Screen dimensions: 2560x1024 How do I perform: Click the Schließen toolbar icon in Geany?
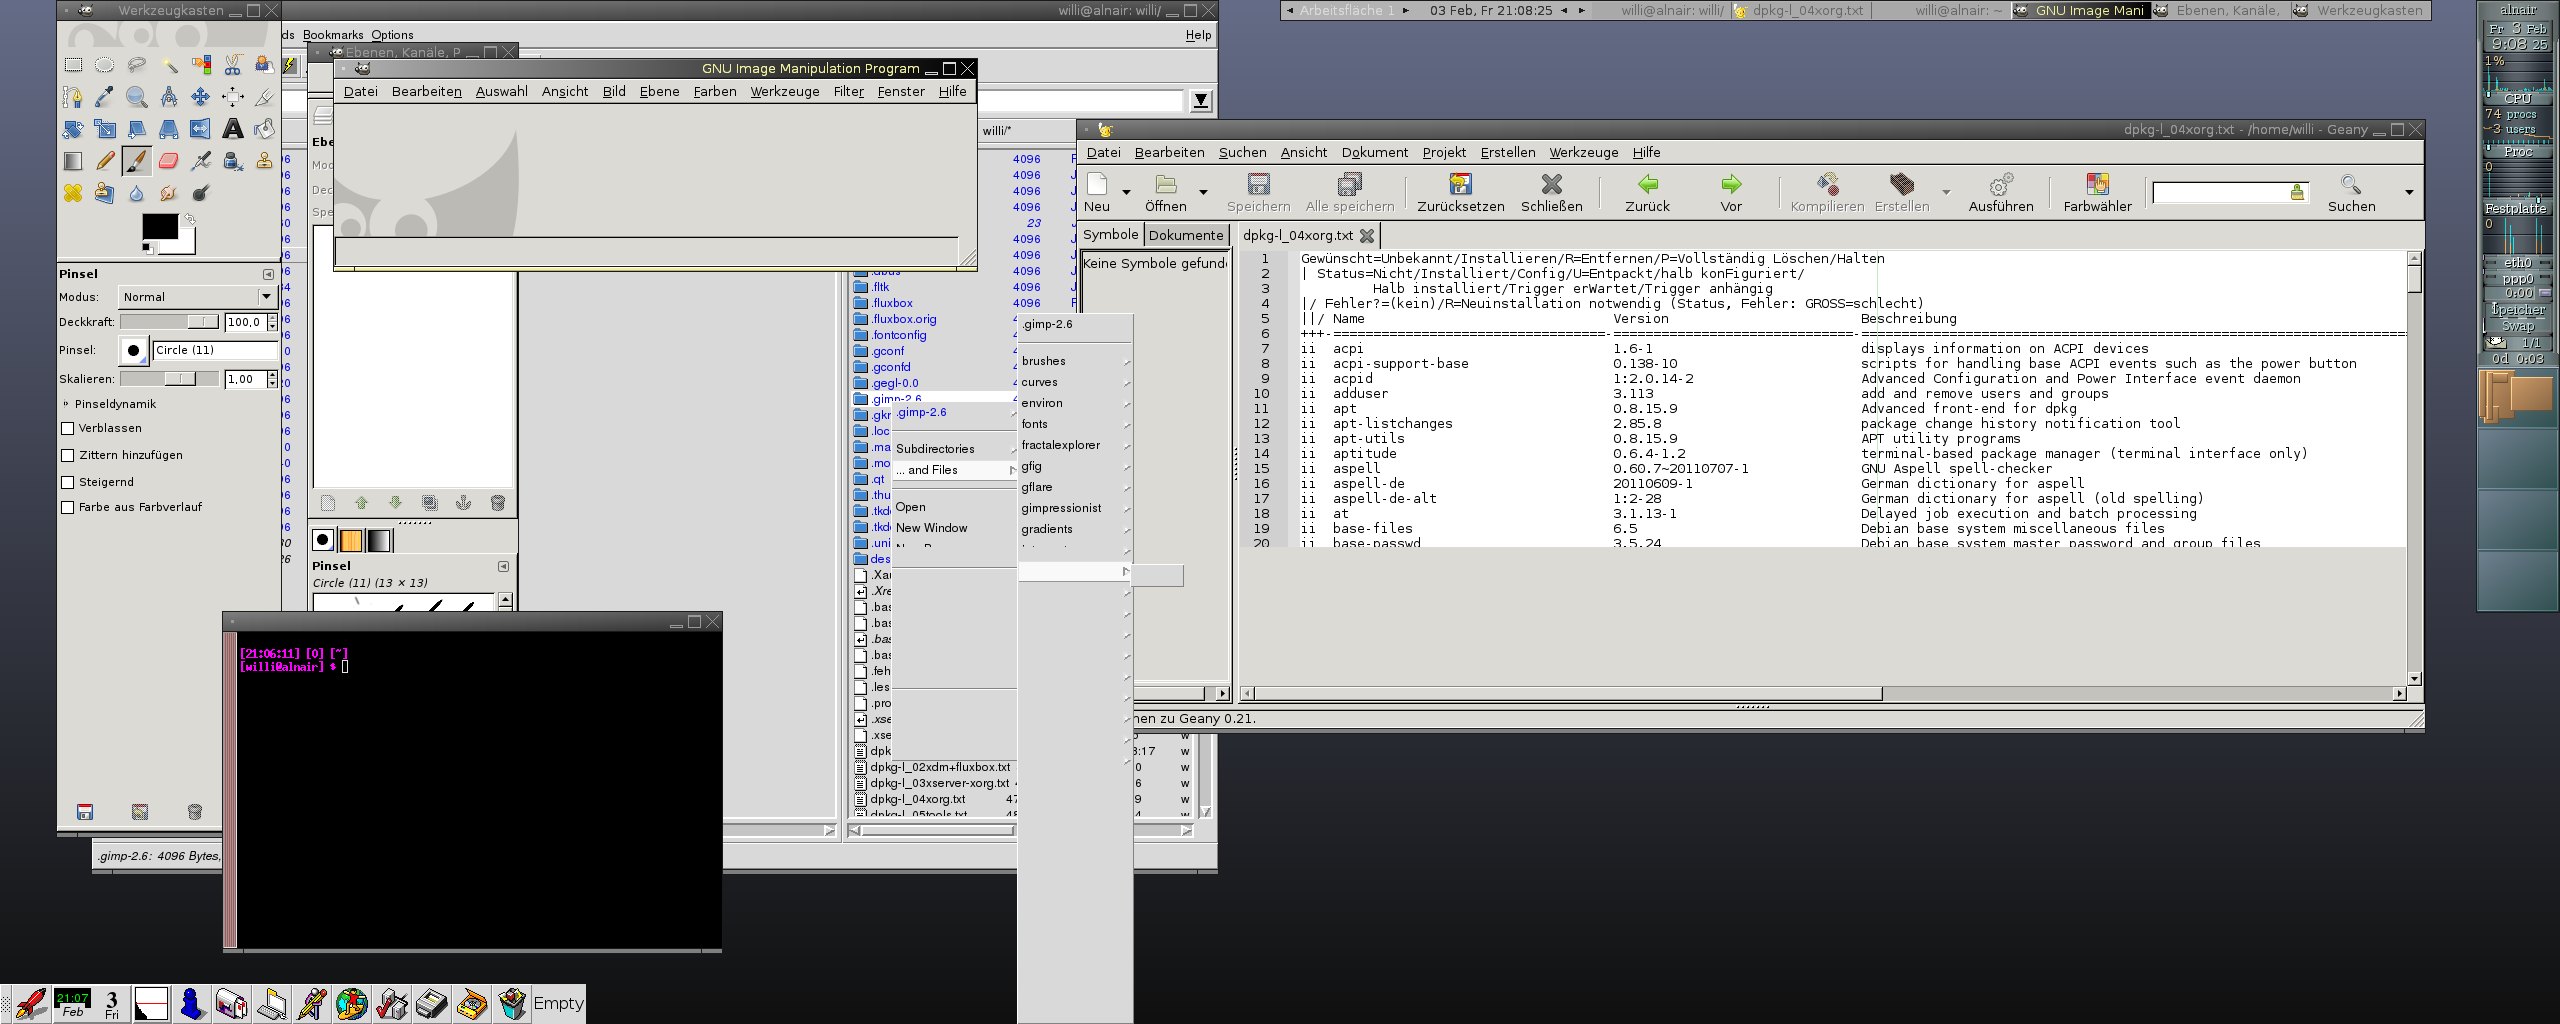(x=1551, y=184)
